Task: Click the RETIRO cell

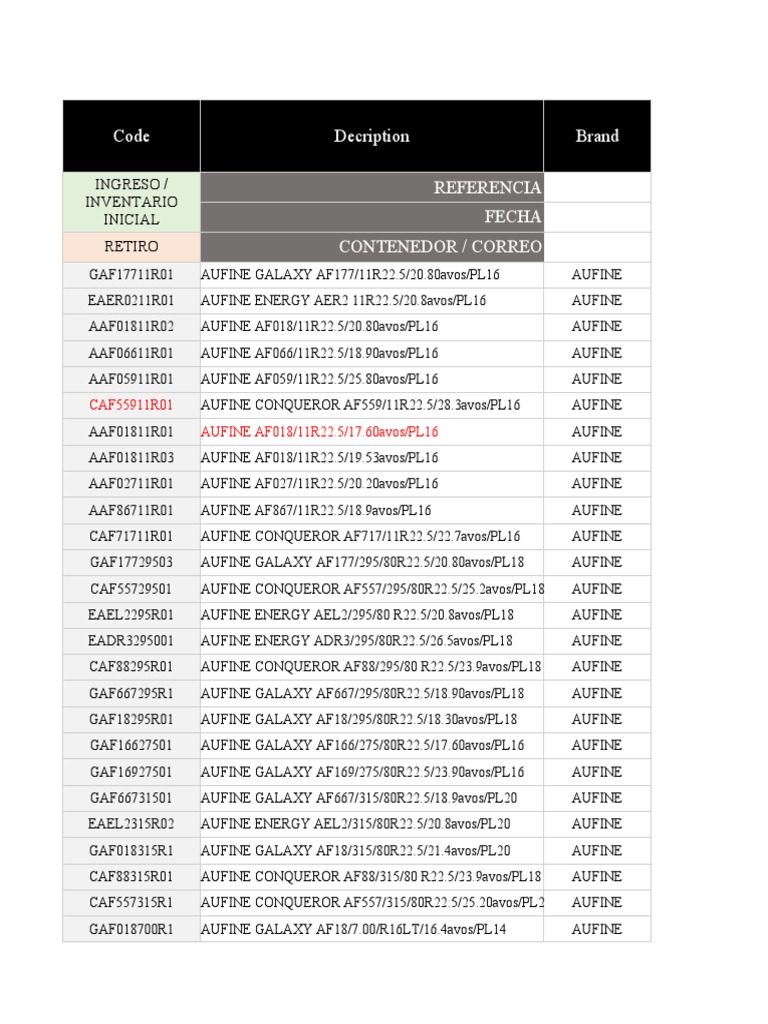Action: 131,247
